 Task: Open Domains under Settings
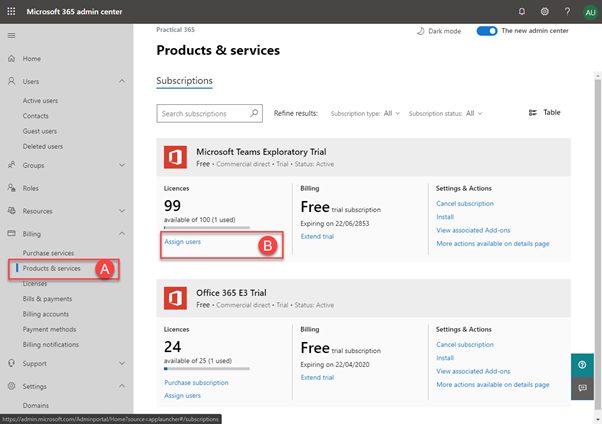click(36, 406)
